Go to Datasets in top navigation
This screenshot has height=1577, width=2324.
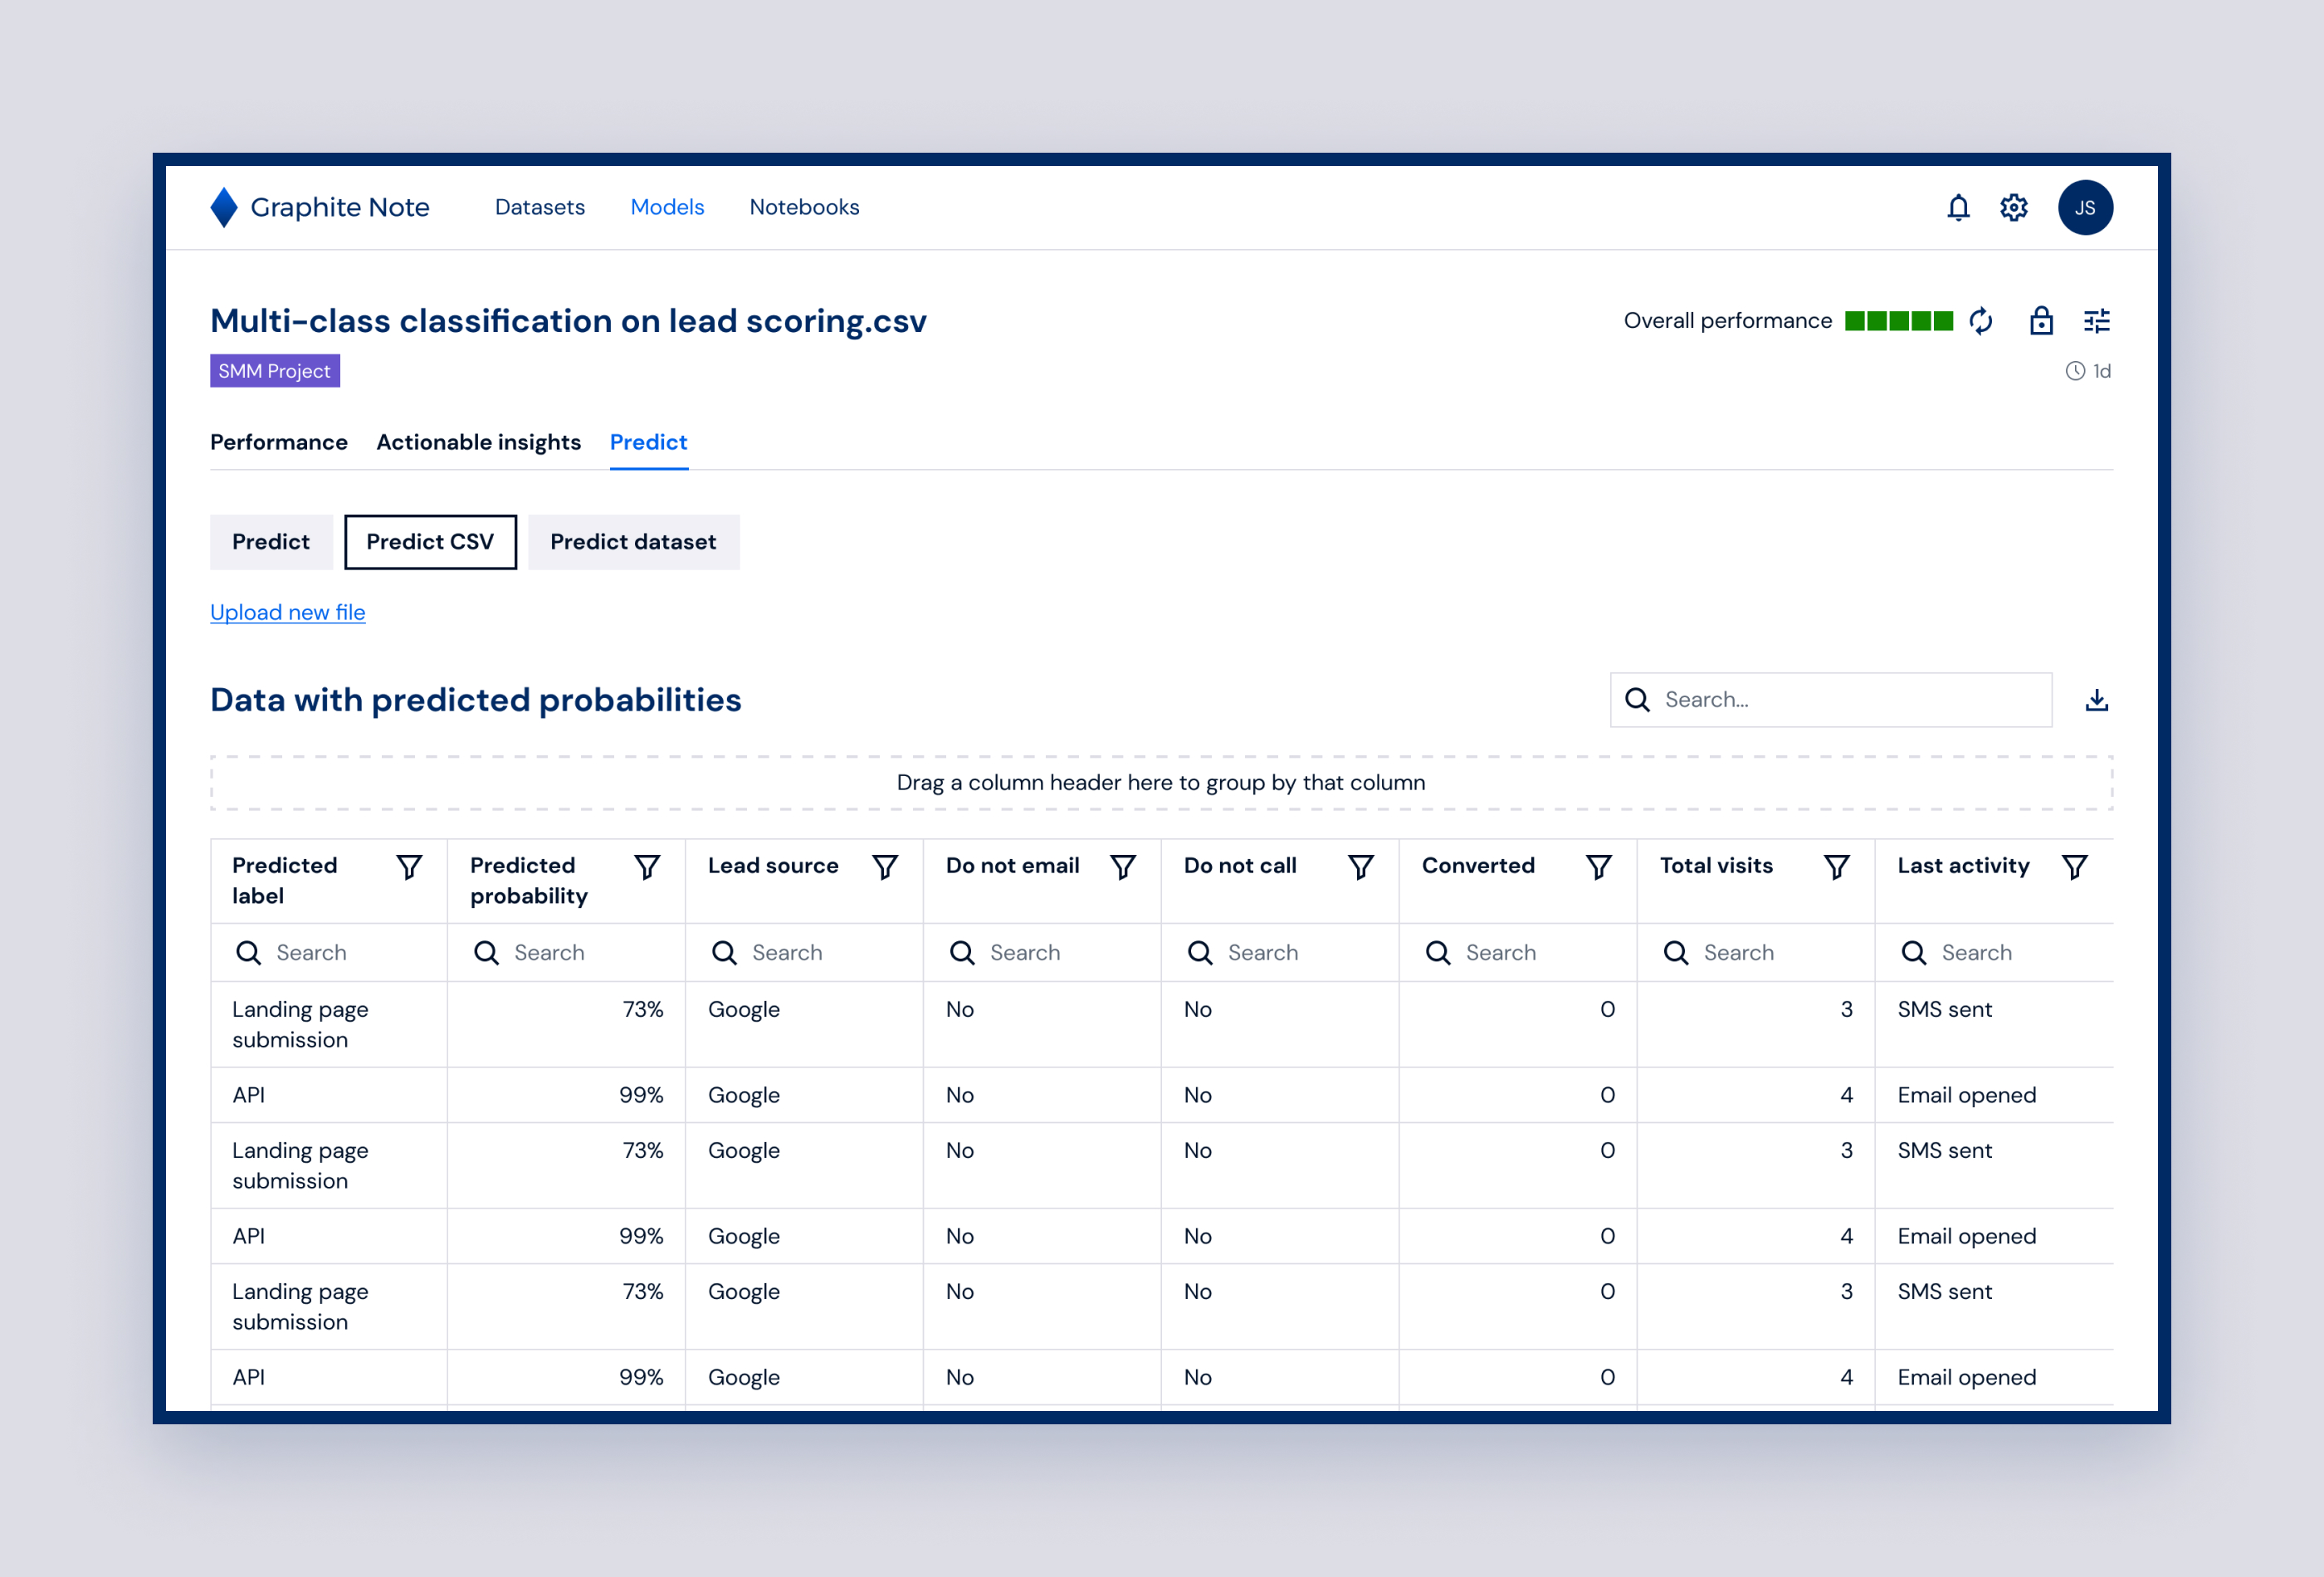540,207
